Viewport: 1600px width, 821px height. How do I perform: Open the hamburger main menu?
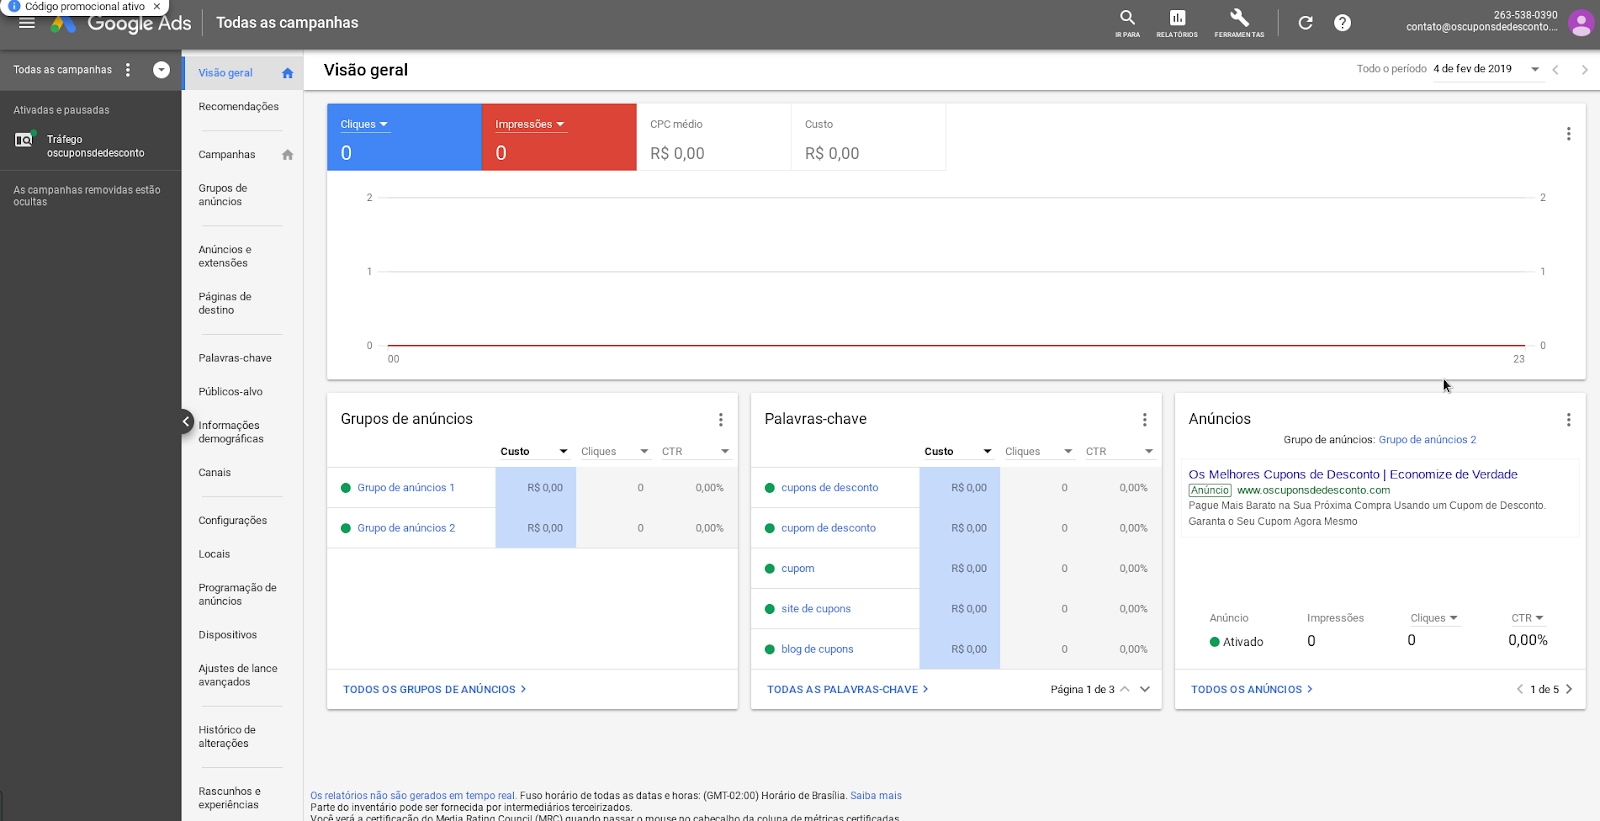(x=27, y=23)
